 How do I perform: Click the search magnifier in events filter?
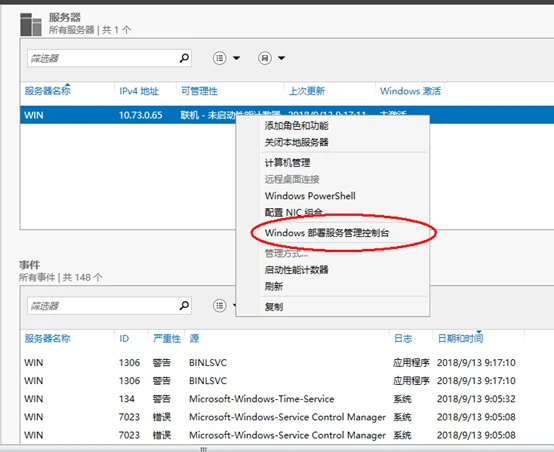(184, 305)
